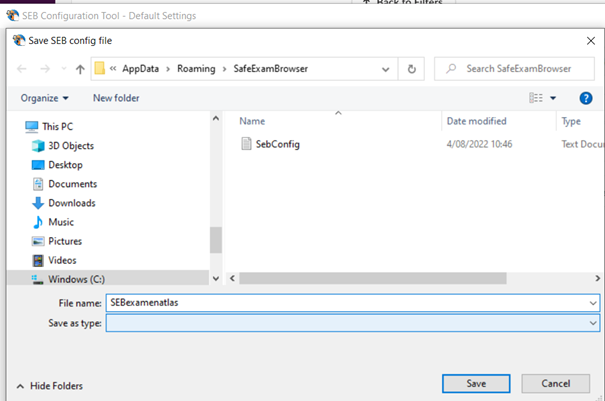Click the Refresh button in address bar

tap(411, 69)
